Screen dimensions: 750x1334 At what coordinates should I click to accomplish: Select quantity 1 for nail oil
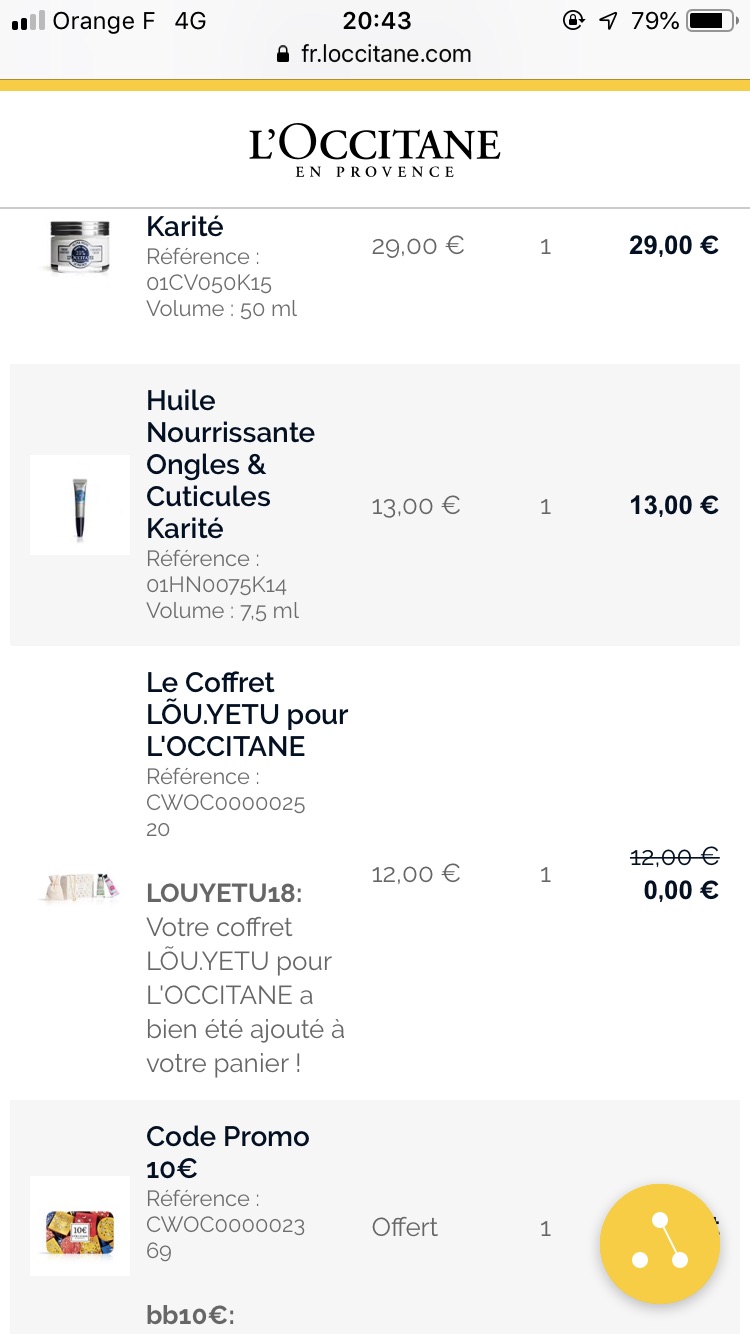pyautogui.click(x=545, y=507)
